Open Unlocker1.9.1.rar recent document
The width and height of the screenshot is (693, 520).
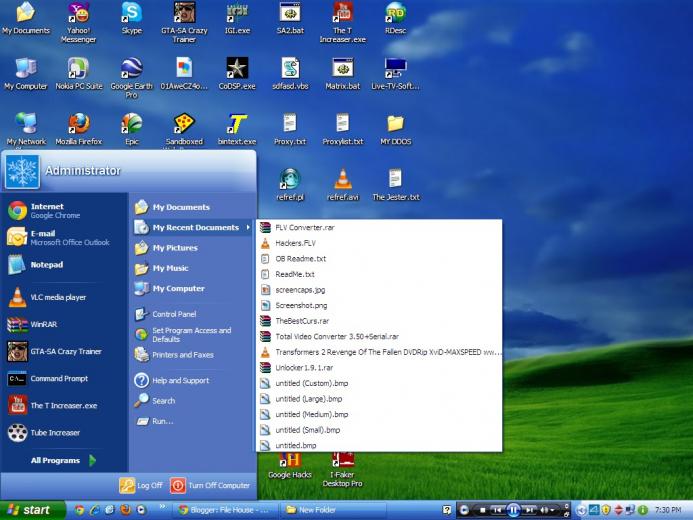click(x=379, y=368)
